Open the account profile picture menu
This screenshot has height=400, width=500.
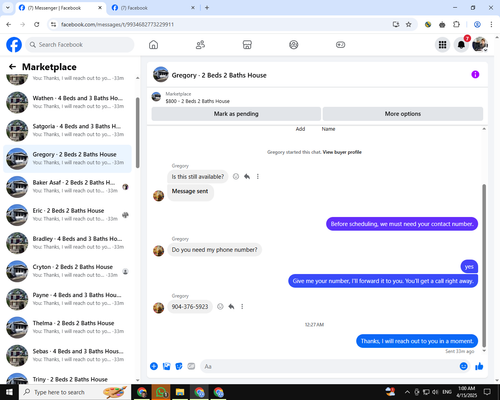(480, 45)
